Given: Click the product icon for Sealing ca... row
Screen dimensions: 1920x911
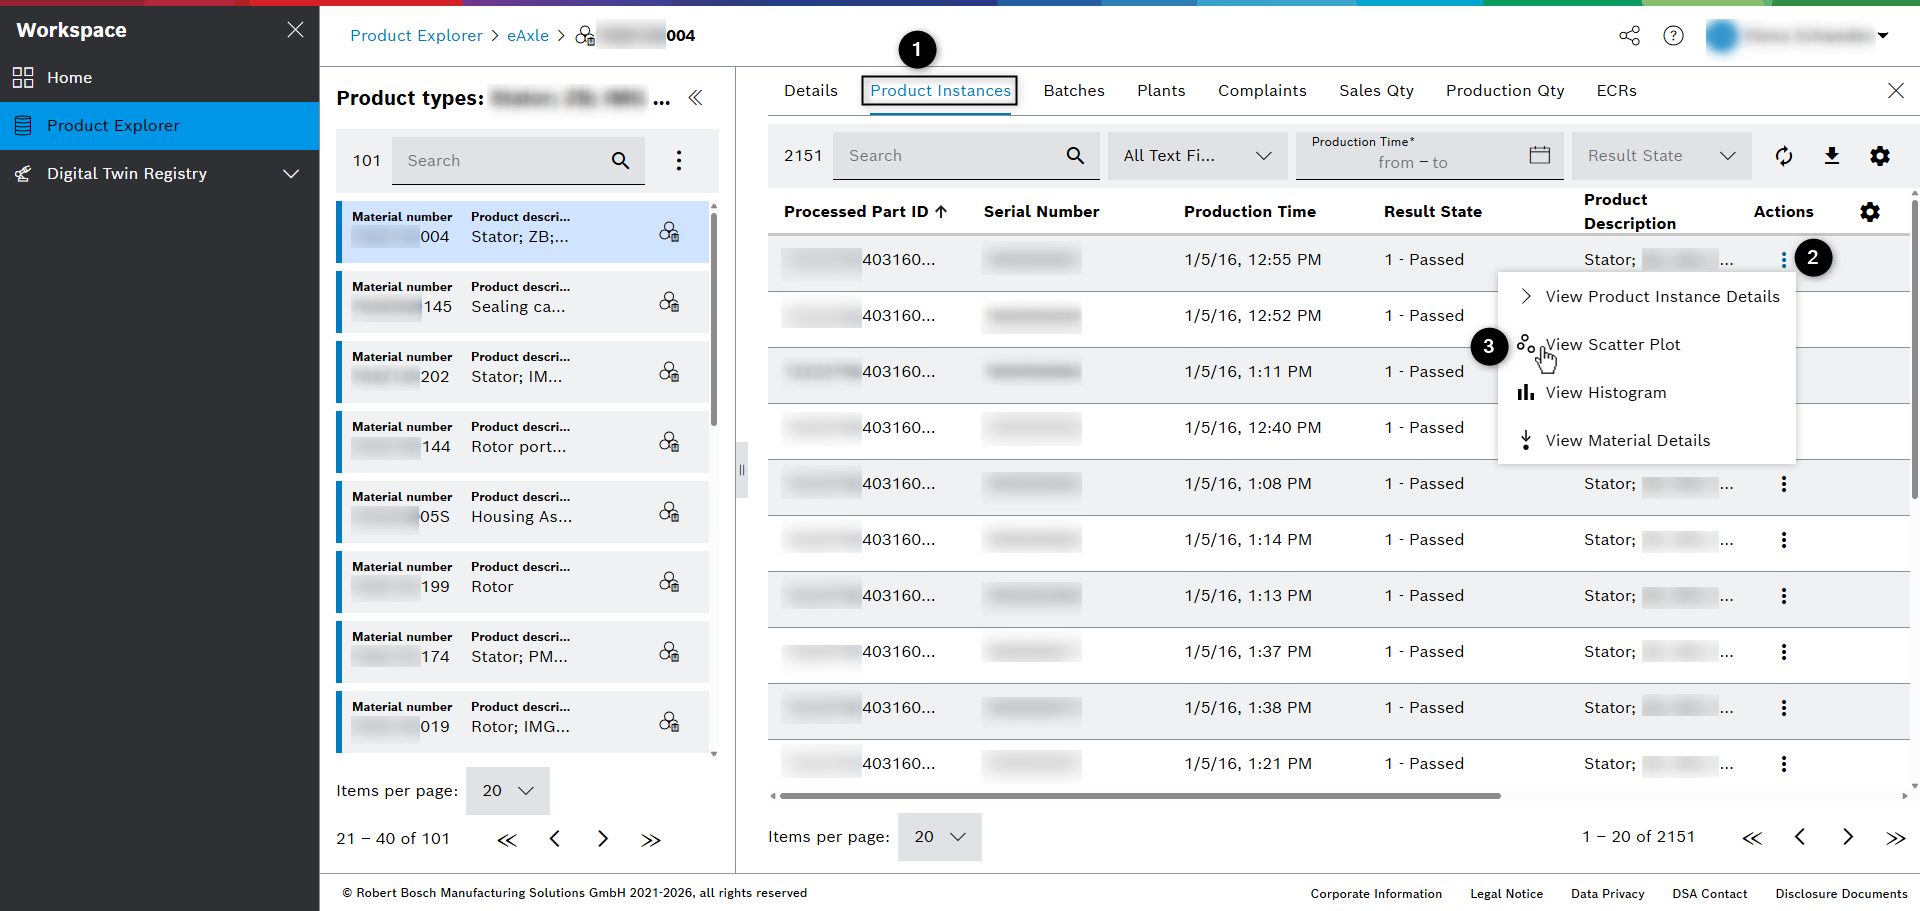Looking at the screenshot, I should pos(669,302).
